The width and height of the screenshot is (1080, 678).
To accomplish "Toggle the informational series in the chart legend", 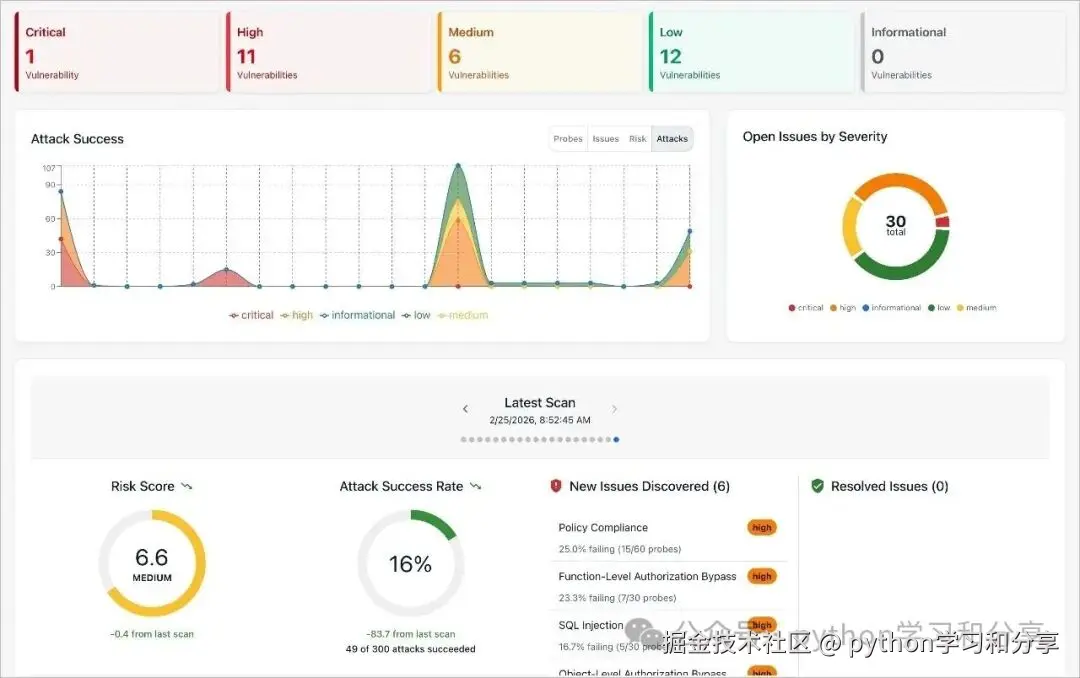I will tap(357, 314).
